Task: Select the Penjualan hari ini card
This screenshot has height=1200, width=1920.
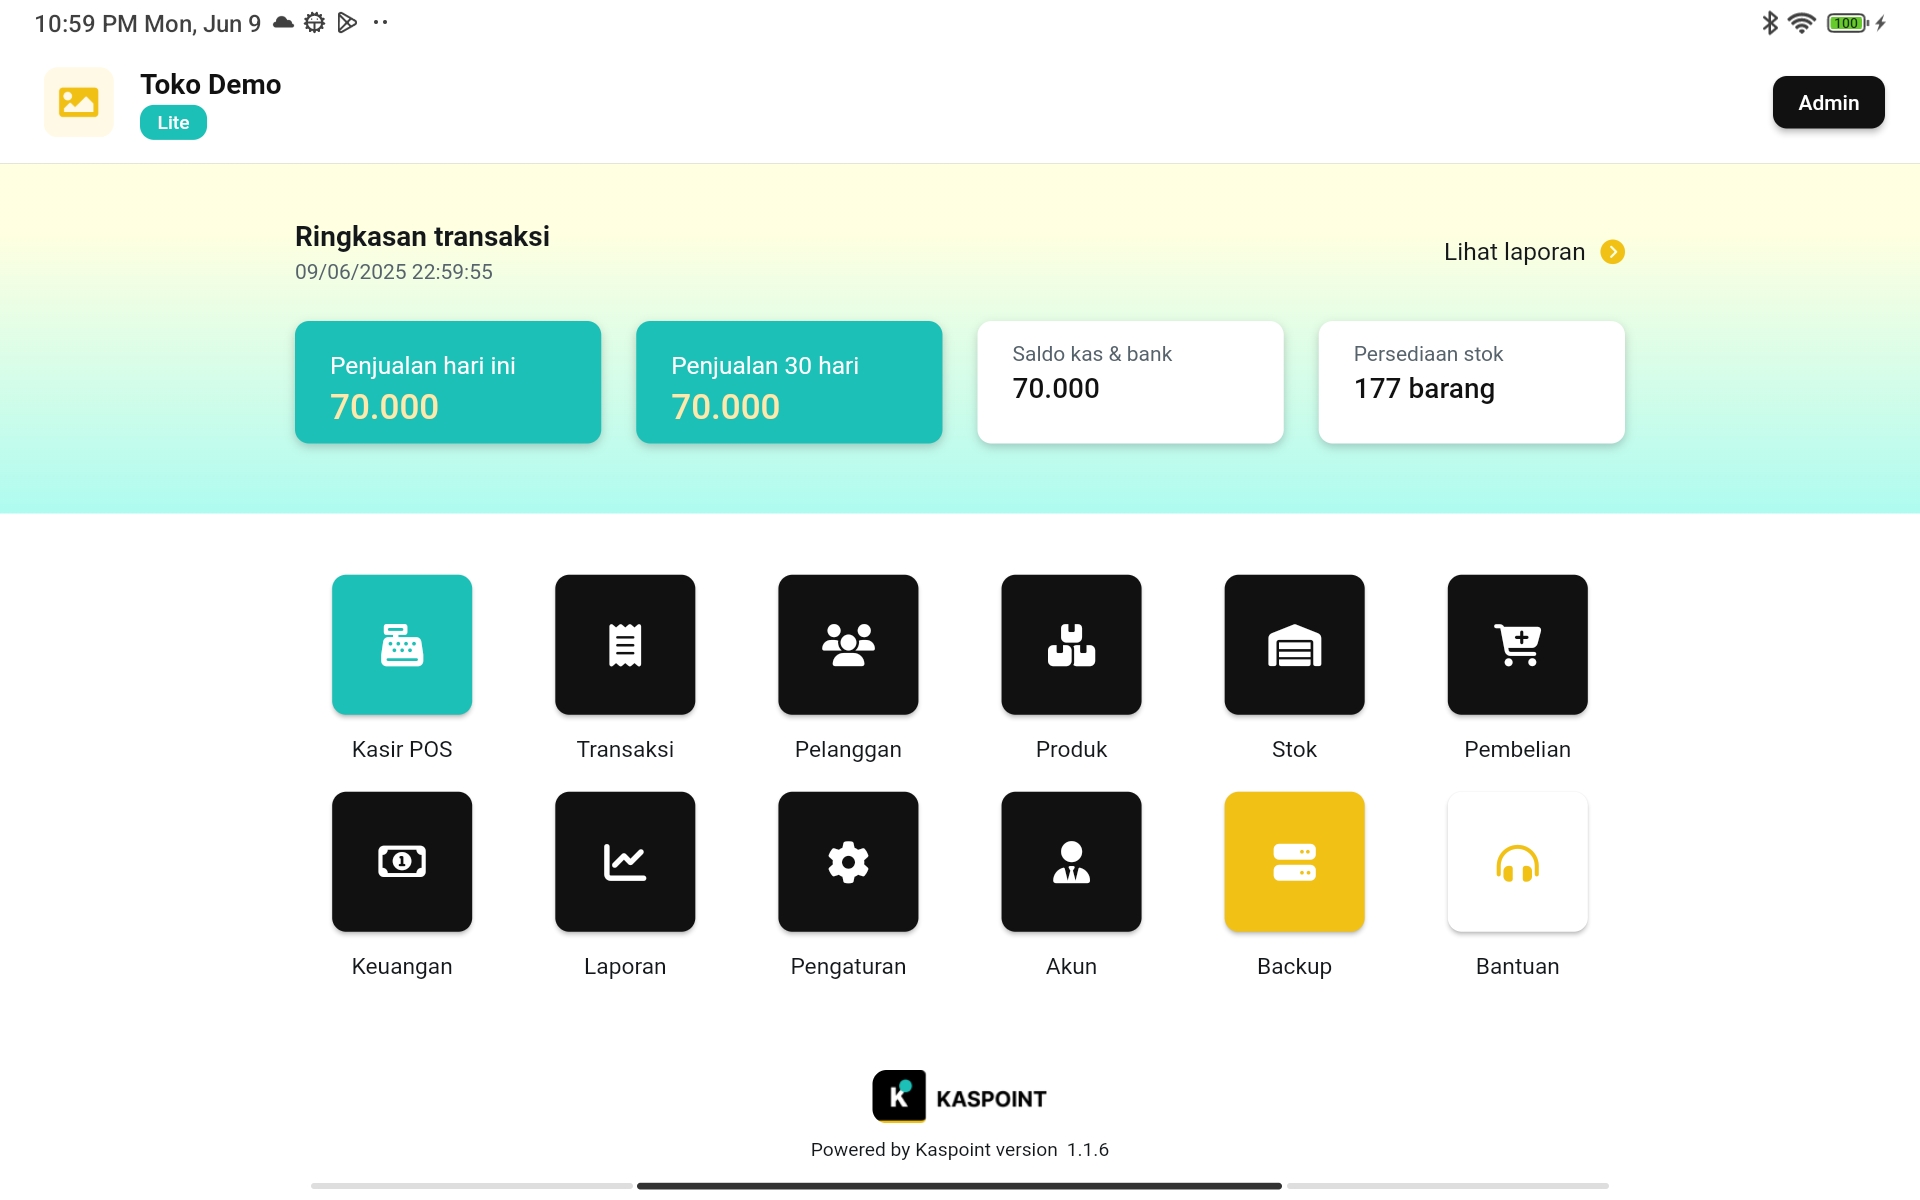Action: [x=447, y=382]
